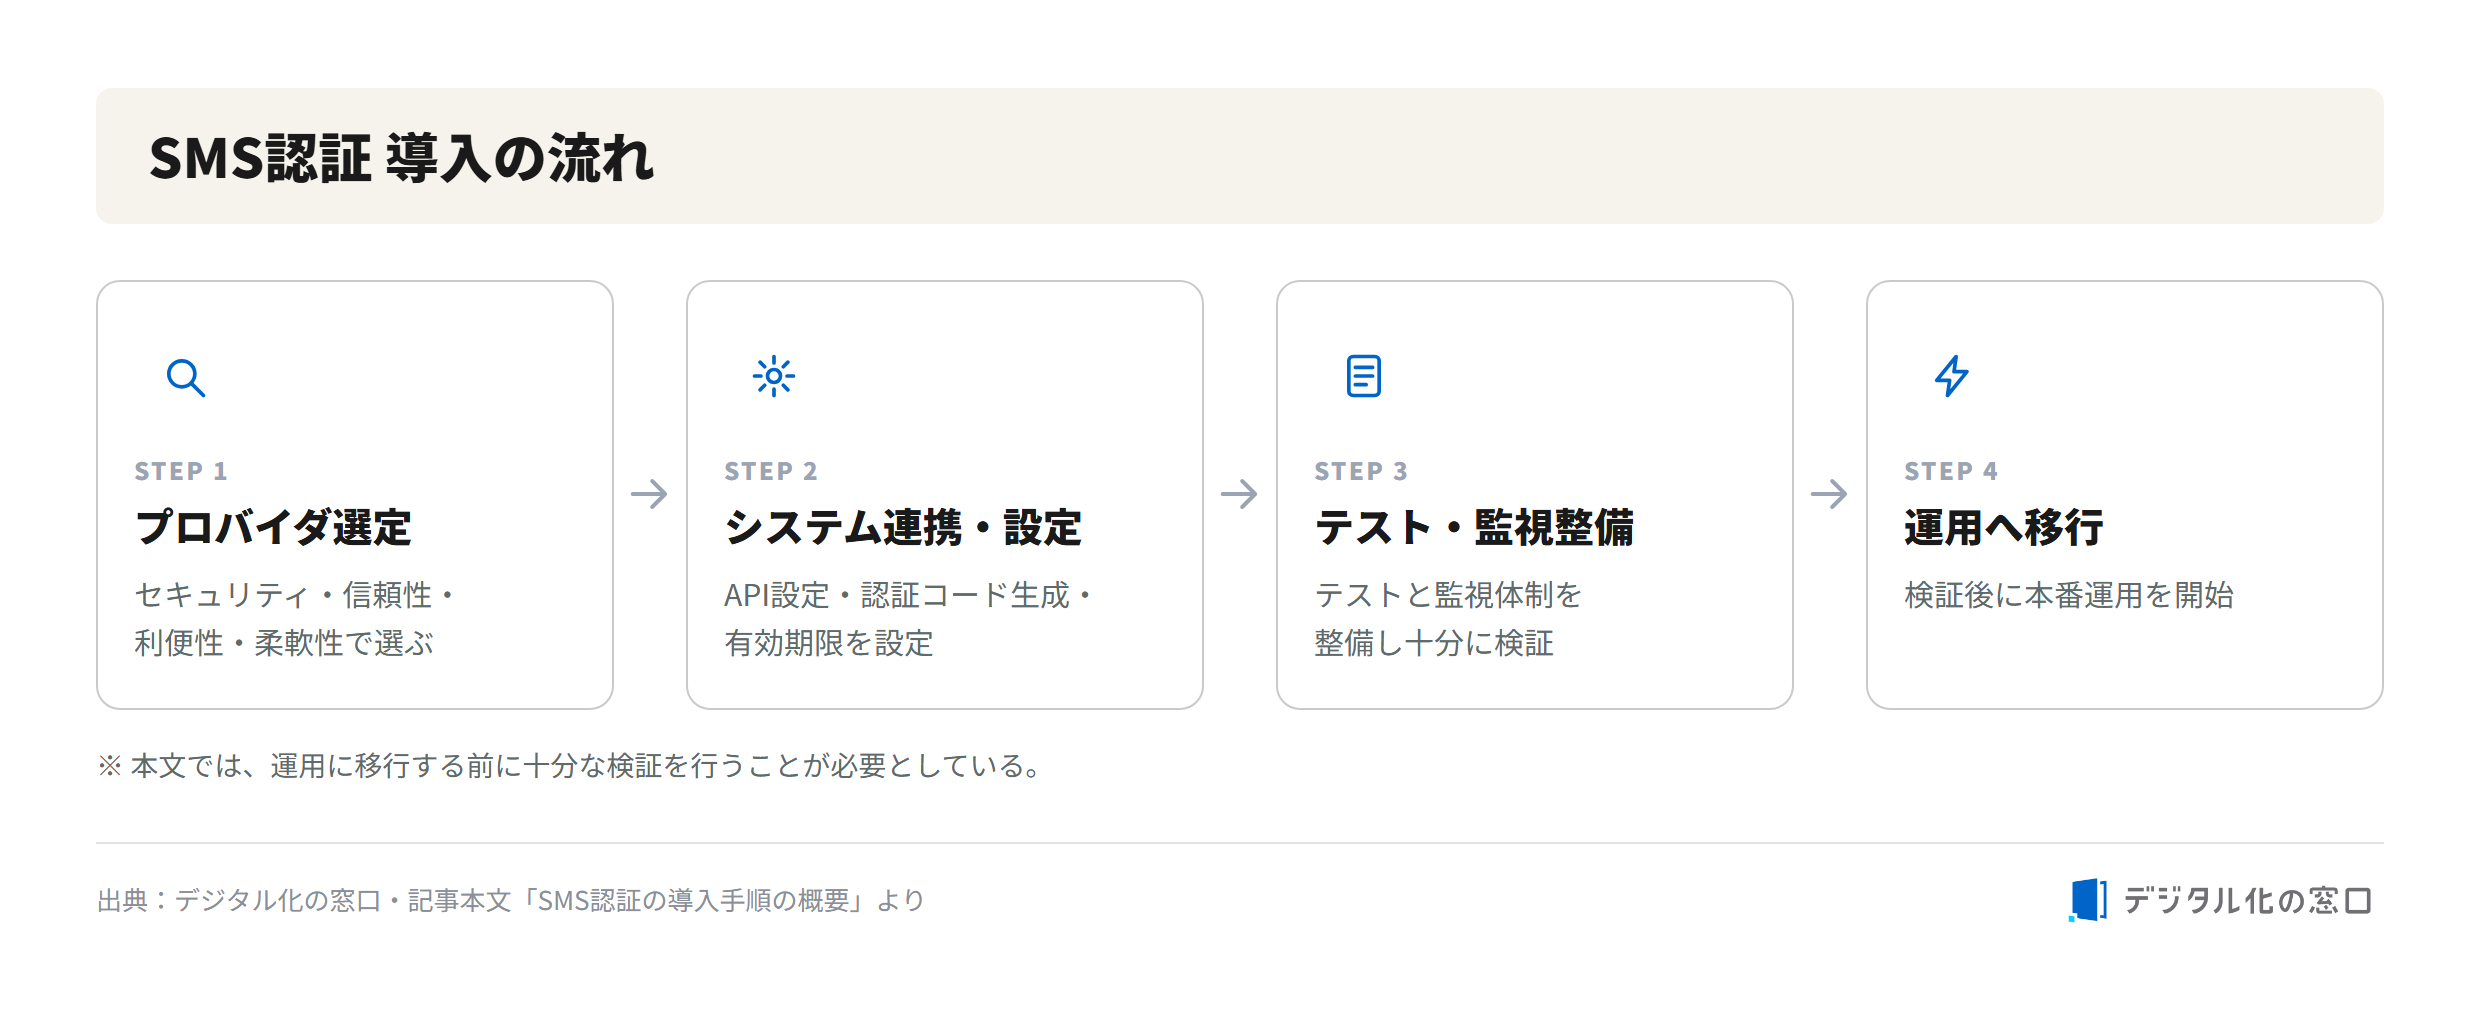Click the arrow between Step 2 and Step 3

coord(1240,494)
